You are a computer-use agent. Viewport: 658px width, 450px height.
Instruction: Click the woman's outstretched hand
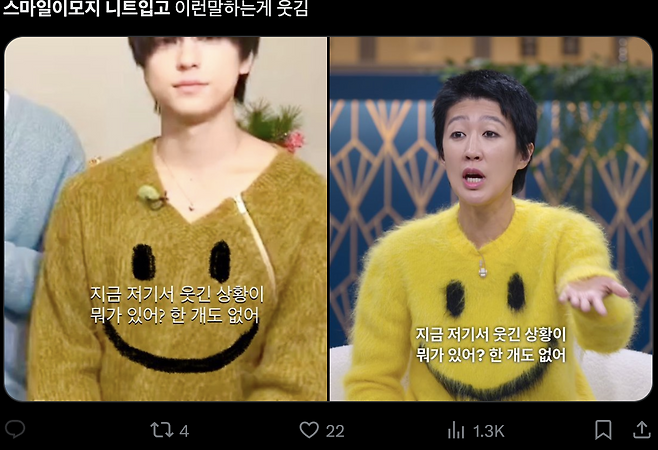(594, 294)
